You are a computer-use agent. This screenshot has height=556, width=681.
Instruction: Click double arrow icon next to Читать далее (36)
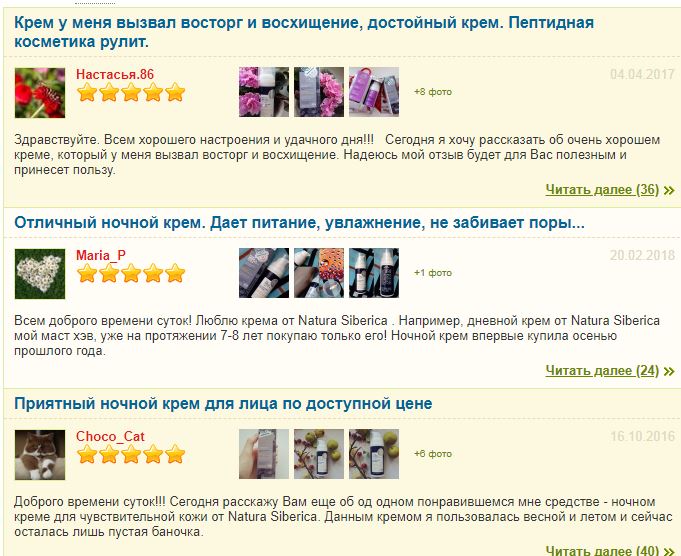[x=669, y=190]
